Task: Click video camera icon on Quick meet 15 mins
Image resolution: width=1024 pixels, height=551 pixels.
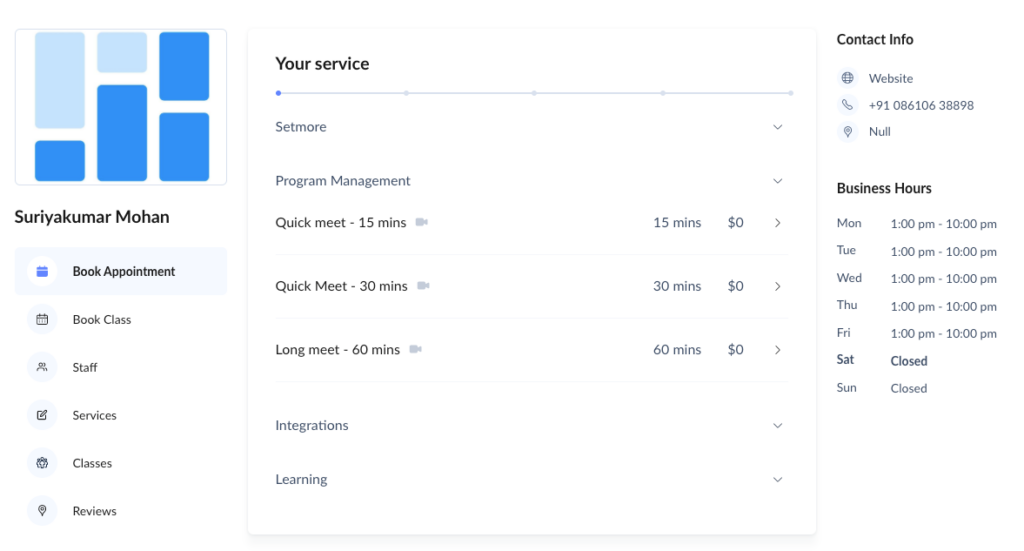Action: (422, 222)
